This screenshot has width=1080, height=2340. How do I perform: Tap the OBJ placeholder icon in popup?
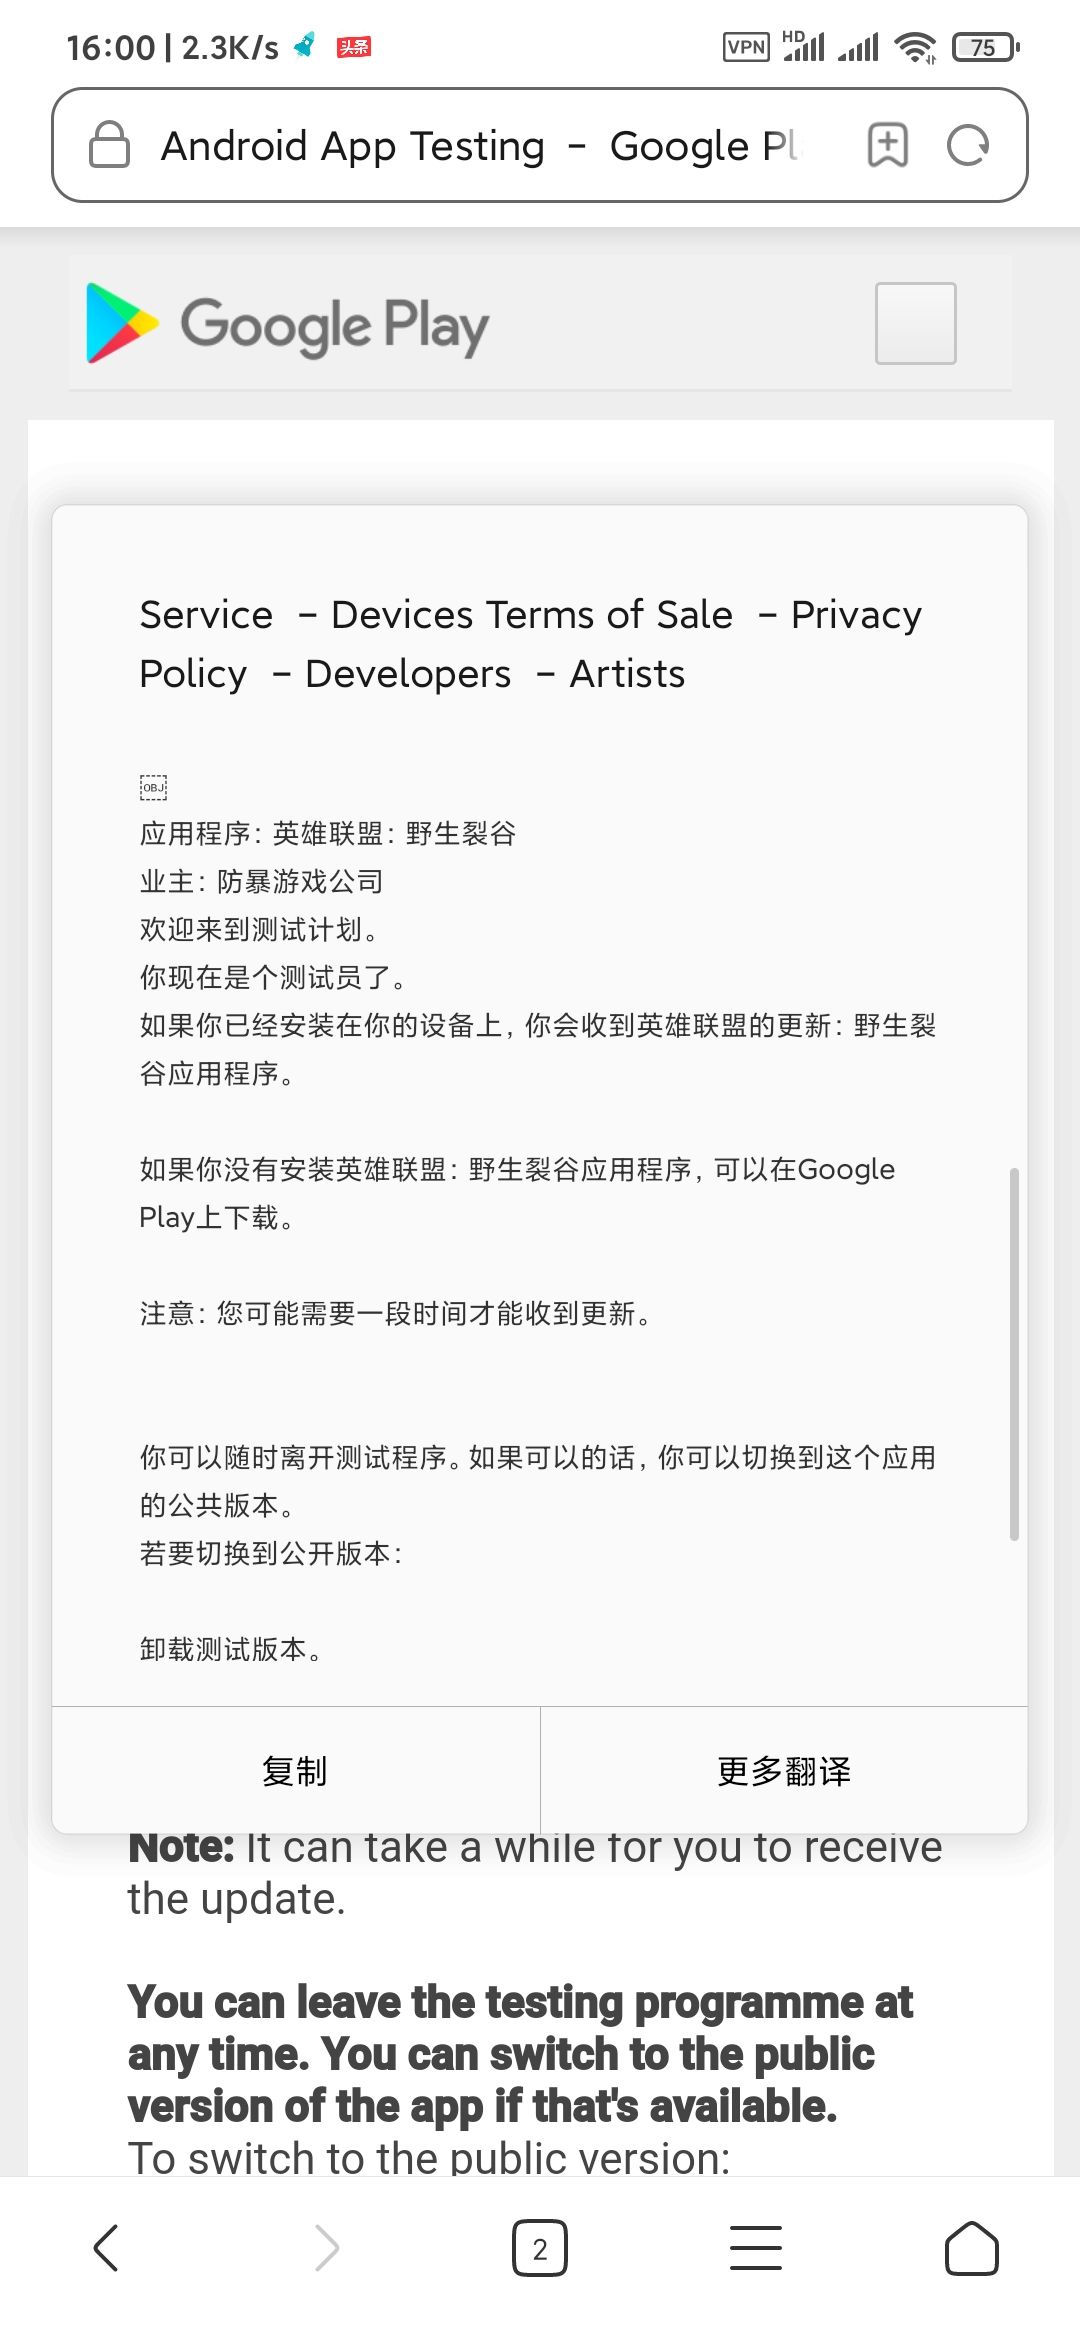pyautogui.click(x=153, y=787)
